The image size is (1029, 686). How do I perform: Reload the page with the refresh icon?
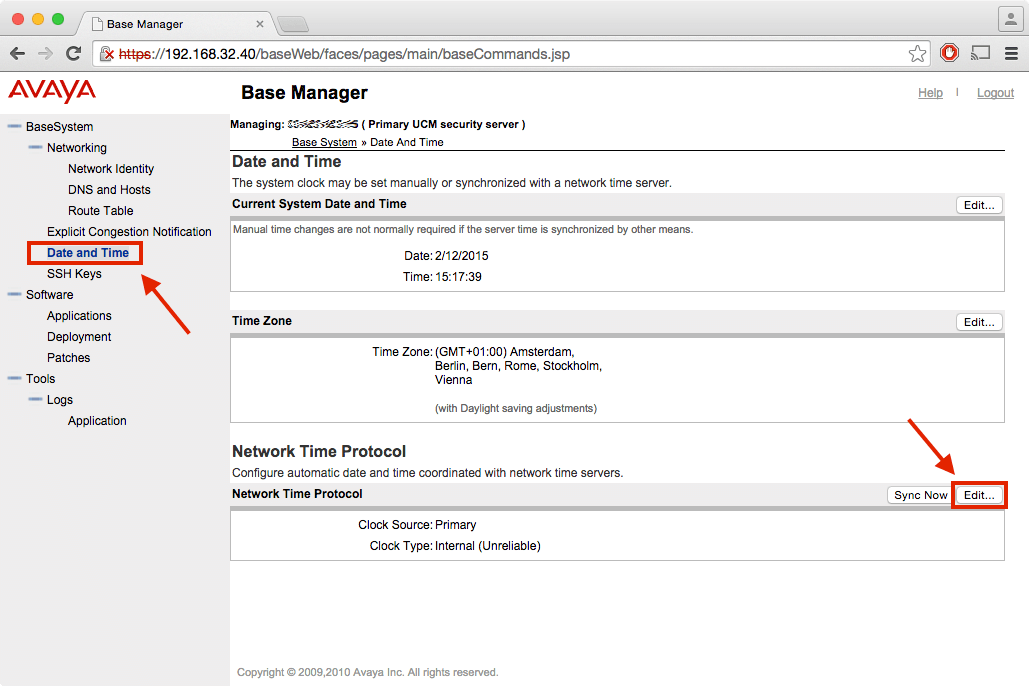pyautogui.click(x=74, y=54)
